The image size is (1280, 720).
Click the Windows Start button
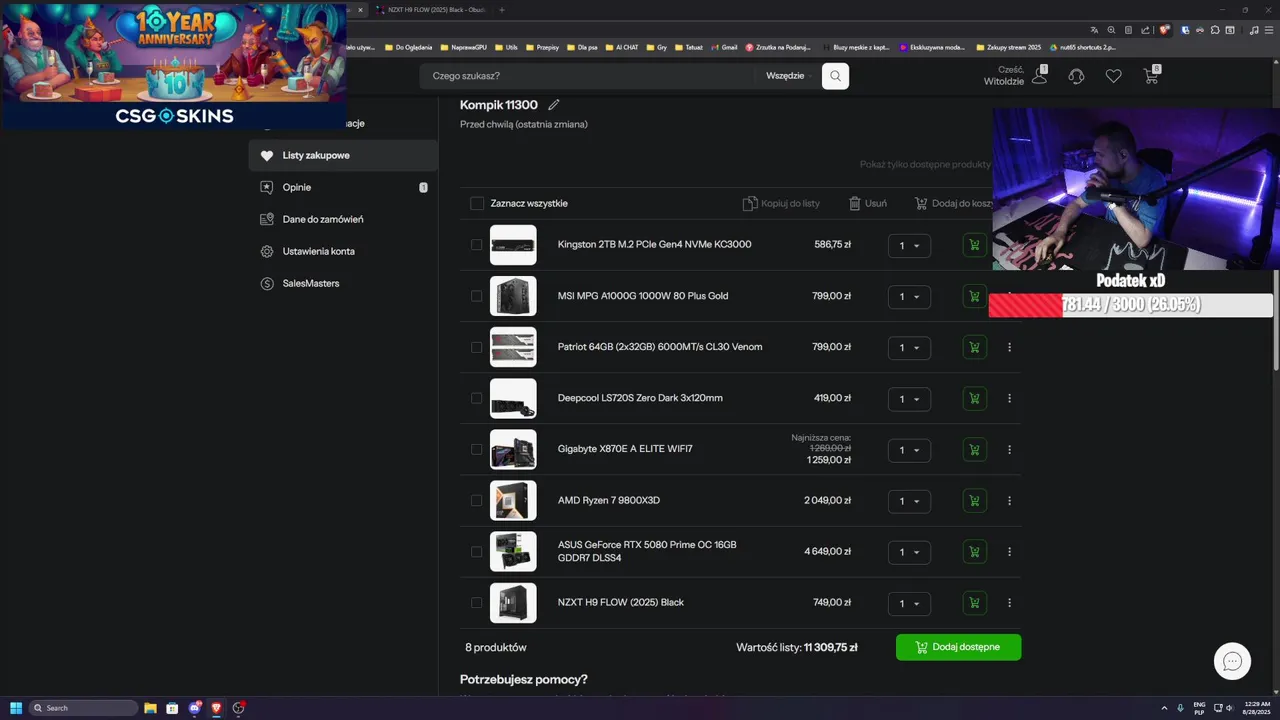16,708
